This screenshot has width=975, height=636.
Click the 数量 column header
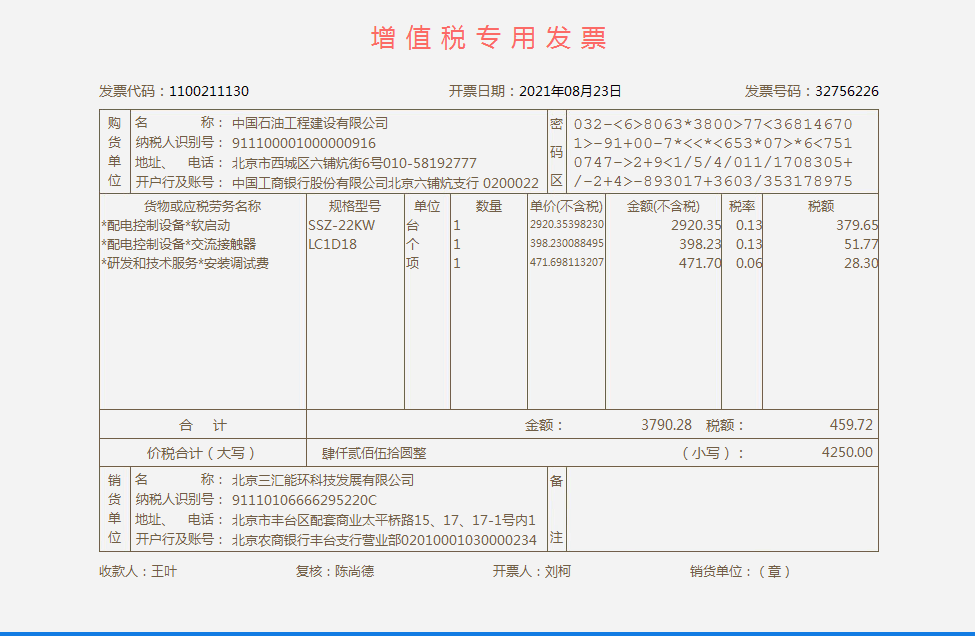[489, 206]
